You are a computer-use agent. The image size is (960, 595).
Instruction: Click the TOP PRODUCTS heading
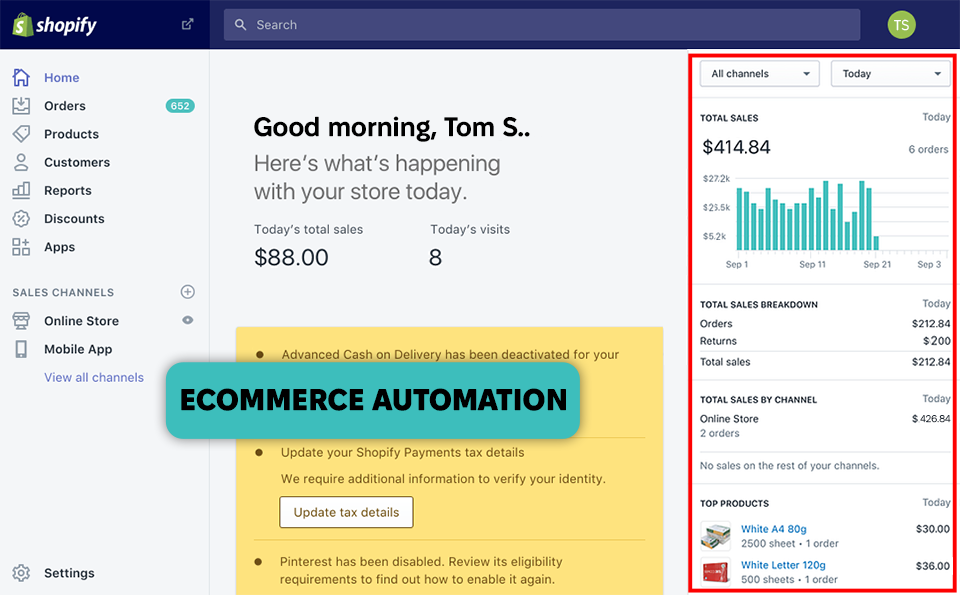pos(734,503)
